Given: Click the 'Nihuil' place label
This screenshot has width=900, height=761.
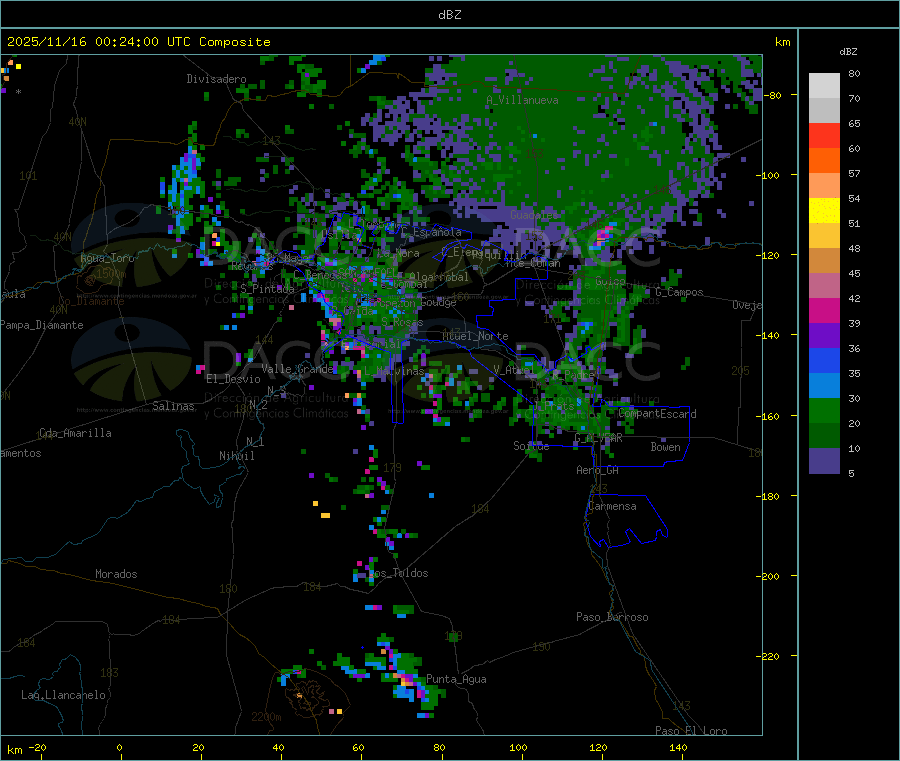Looking at the screenshot, I should [x=236, y=456].
